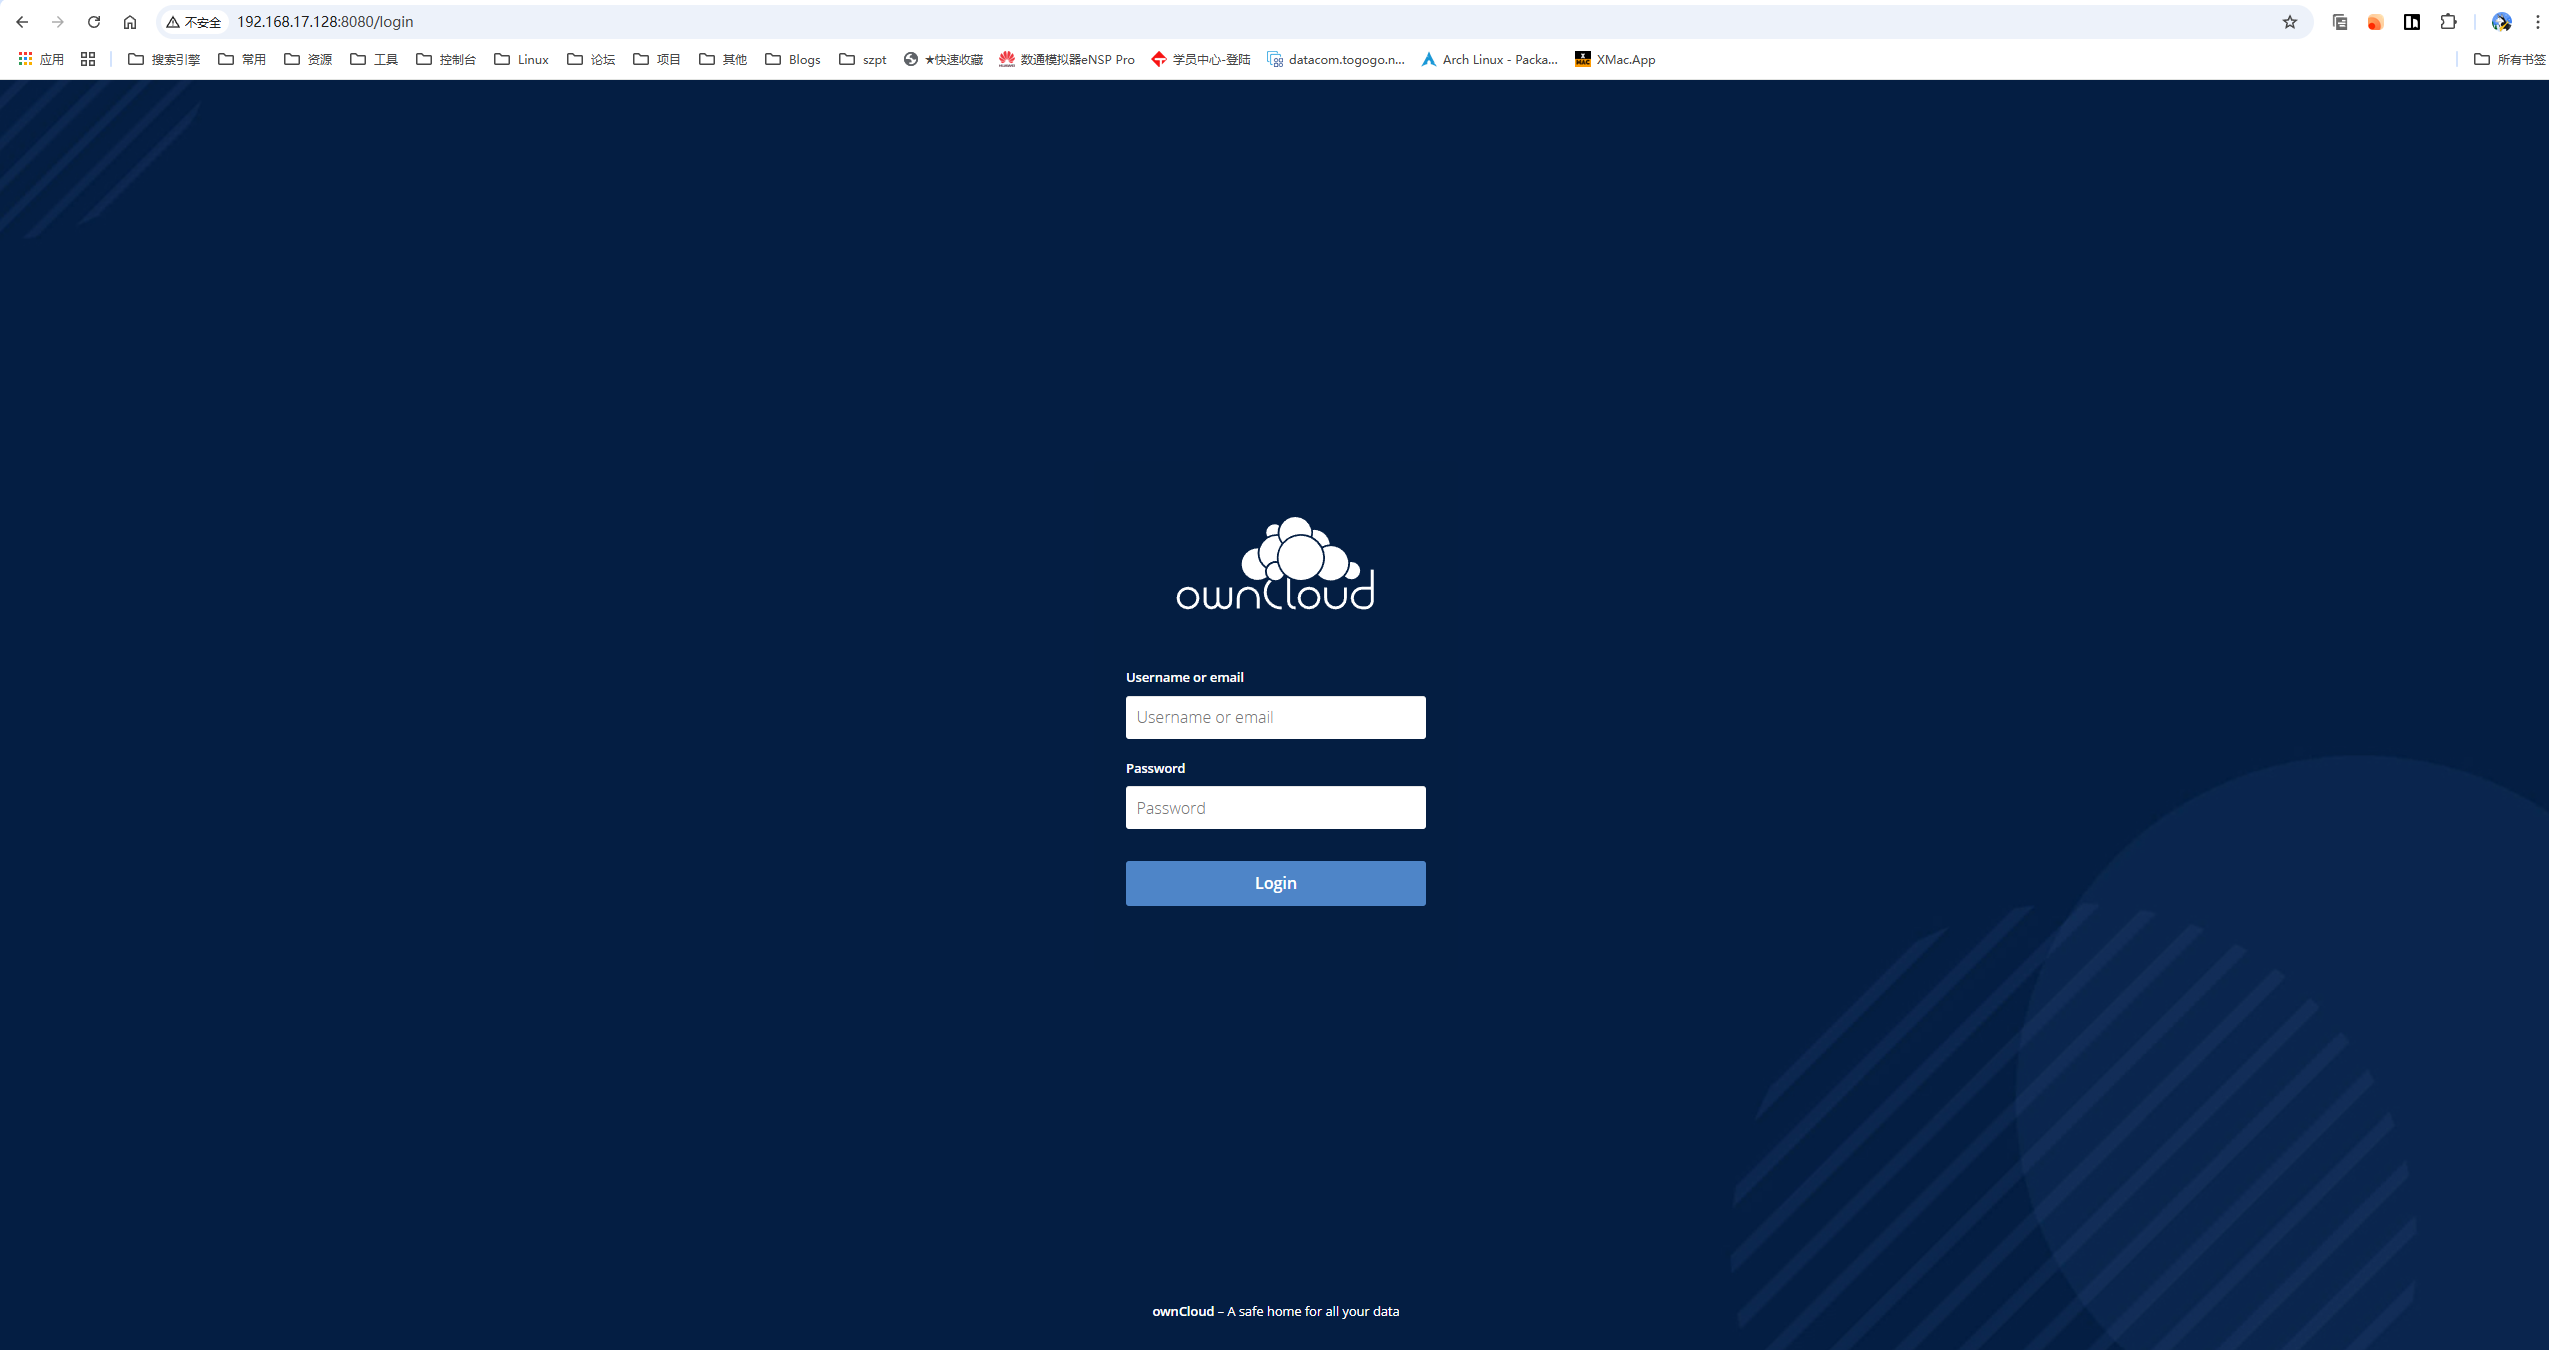Open the browser profile avatar
Screen dimensions: 2549x1350
coord(2502,22)
